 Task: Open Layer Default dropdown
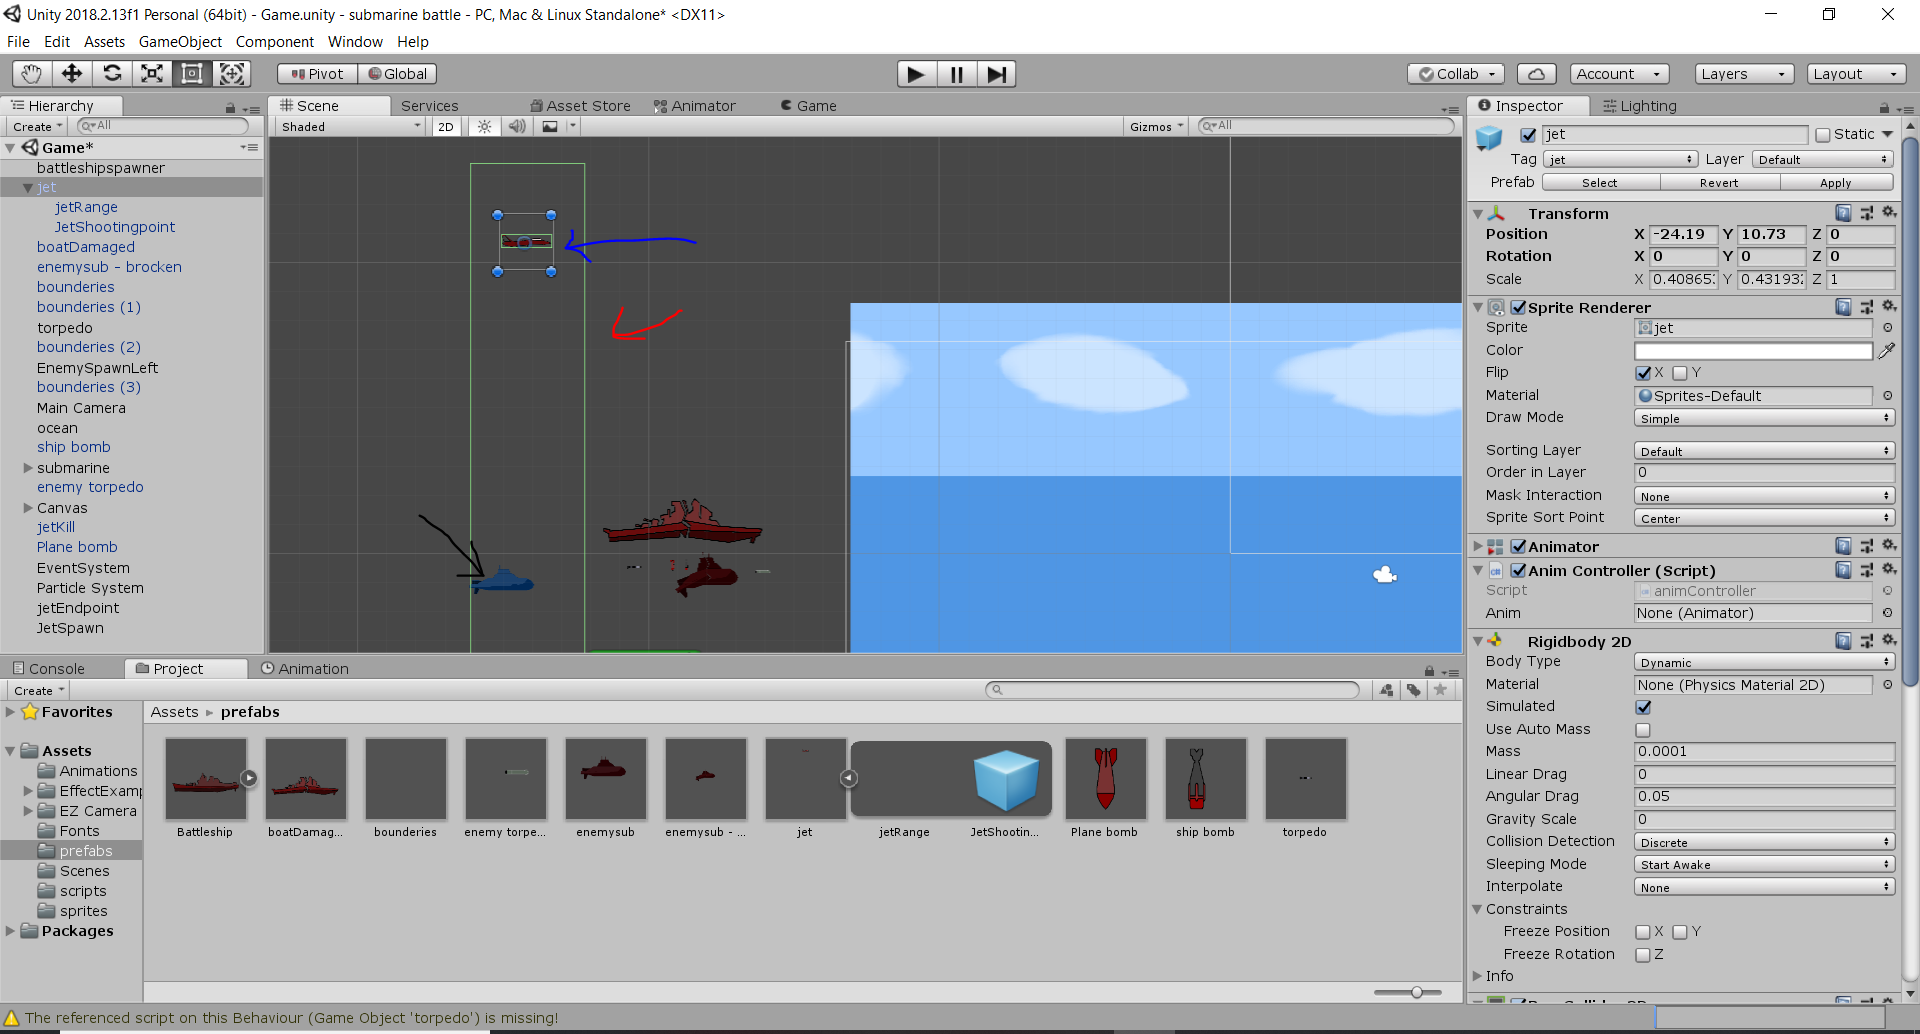[x=1822, y=159]
